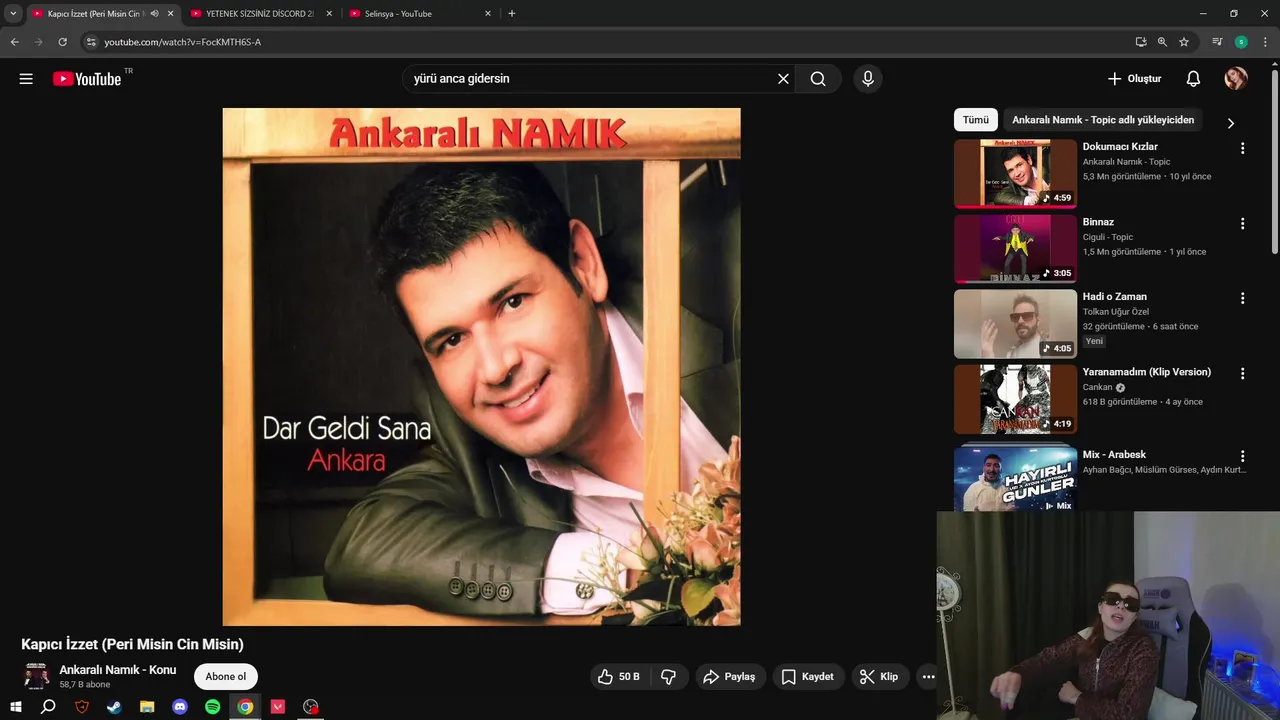1280x720 pixels.
Task: Open options menu for Binnaz video
Action: [1243, 224]
